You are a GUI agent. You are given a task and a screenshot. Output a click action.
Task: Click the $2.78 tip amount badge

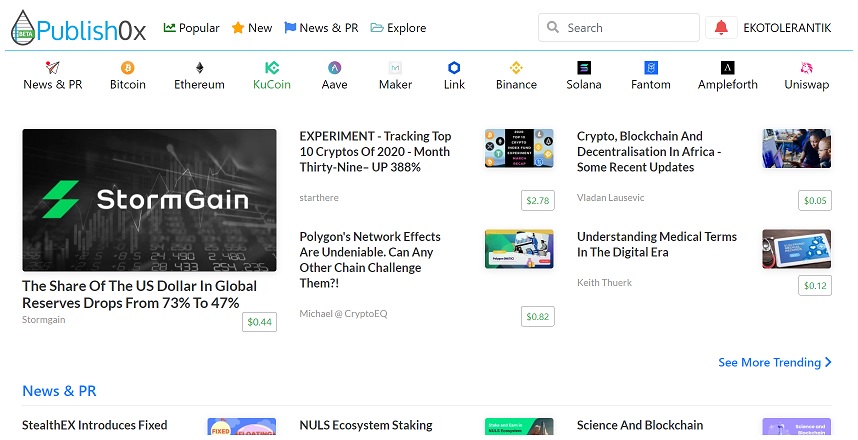click(538, 201)
